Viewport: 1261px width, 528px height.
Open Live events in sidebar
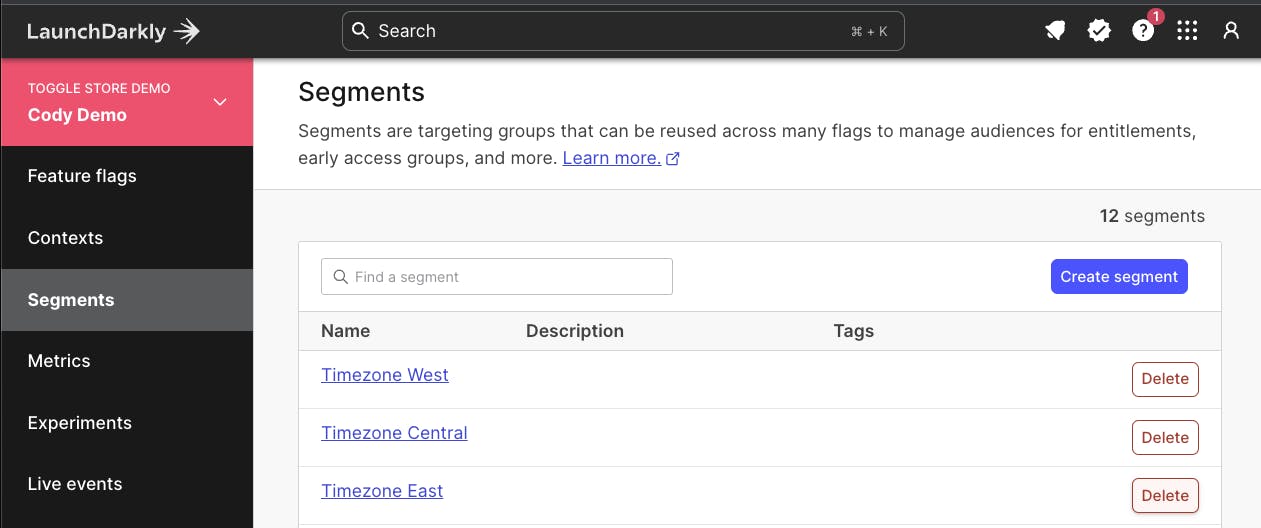[75, 484]
